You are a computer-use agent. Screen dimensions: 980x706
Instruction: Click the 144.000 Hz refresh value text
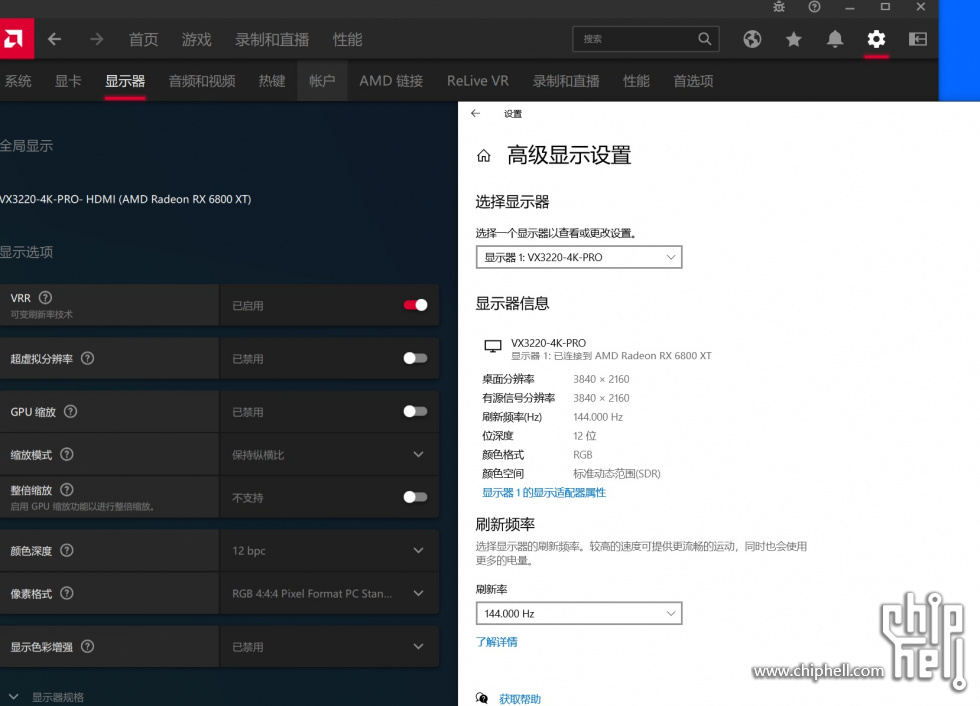coord(598,417)
